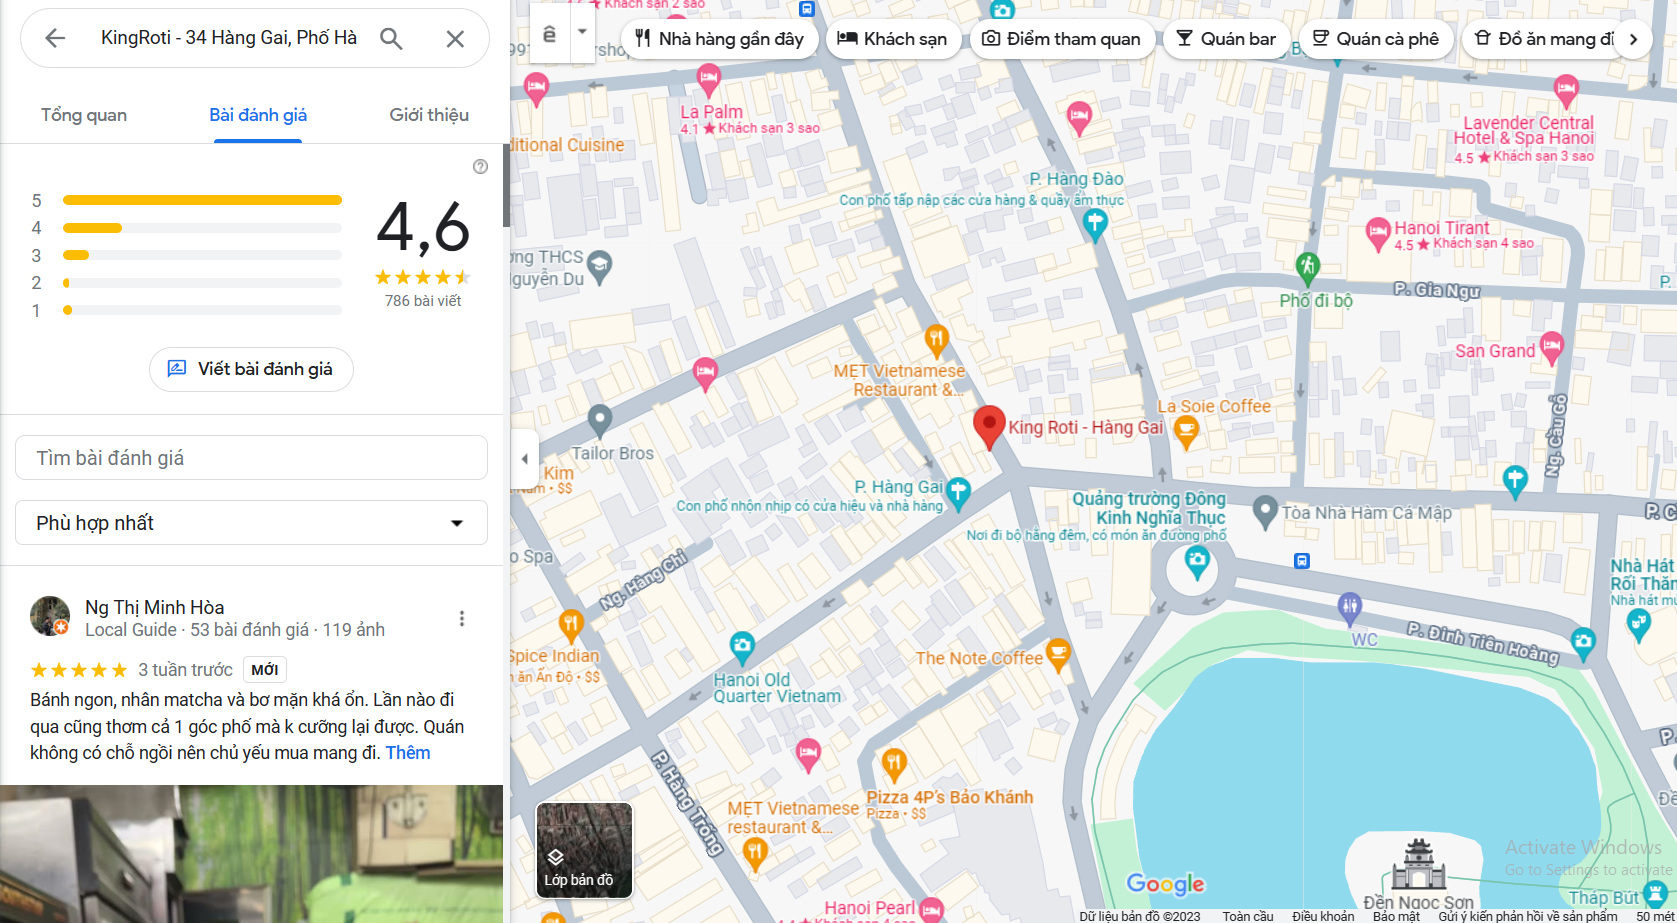The width and height of the screenshot is (1677, 923).
Task: Select the Đền Ngọc Sơn temple icon
Action: (x=1418, y=864)
